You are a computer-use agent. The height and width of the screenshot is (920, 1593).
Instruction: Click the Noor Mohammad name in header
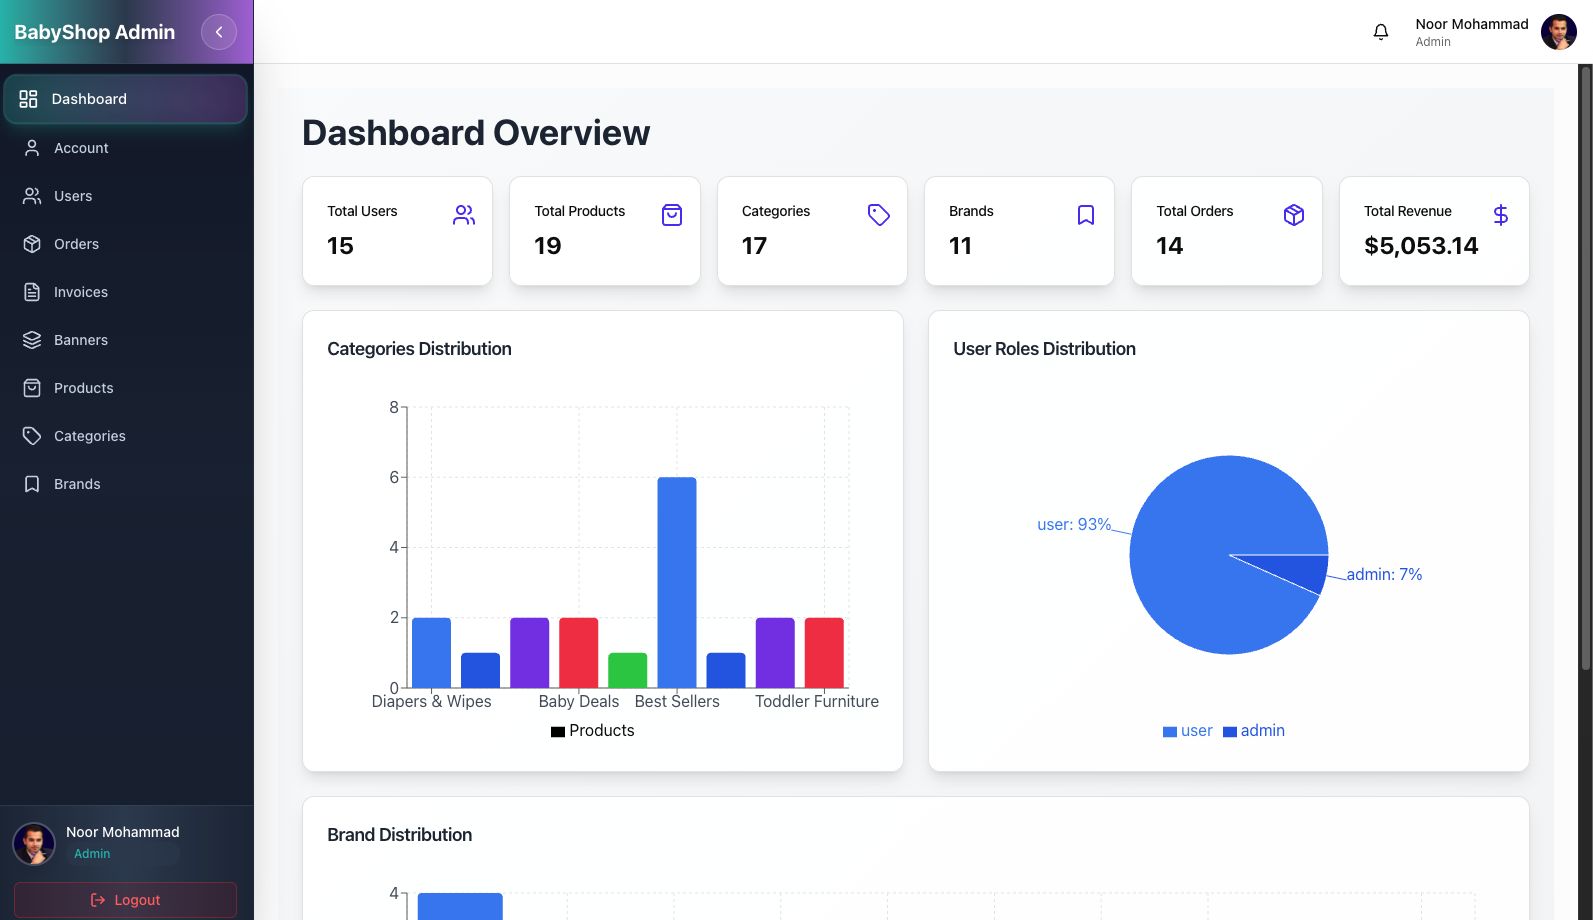point(1471,24)
